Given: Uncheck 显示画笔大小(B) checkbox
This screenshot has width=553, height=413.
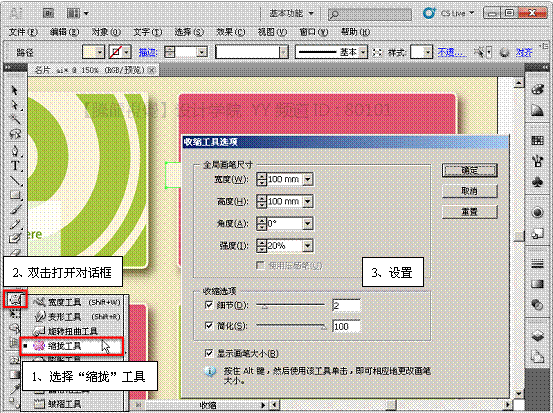Looking at the screenshot, I should click(209, 353).
